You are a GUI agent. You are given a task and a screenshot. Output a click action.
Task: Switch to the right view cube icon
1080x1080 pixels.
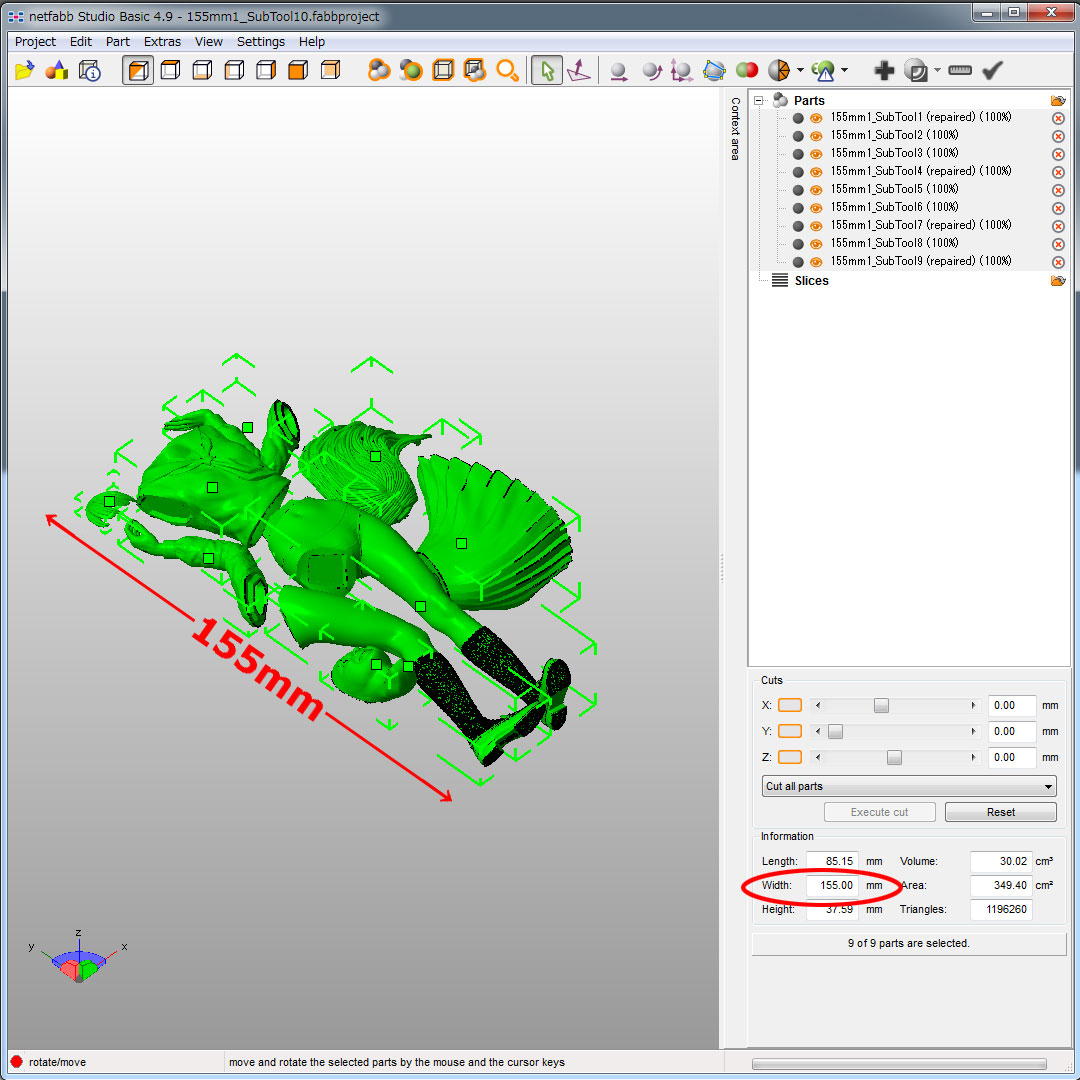(266, 70)
